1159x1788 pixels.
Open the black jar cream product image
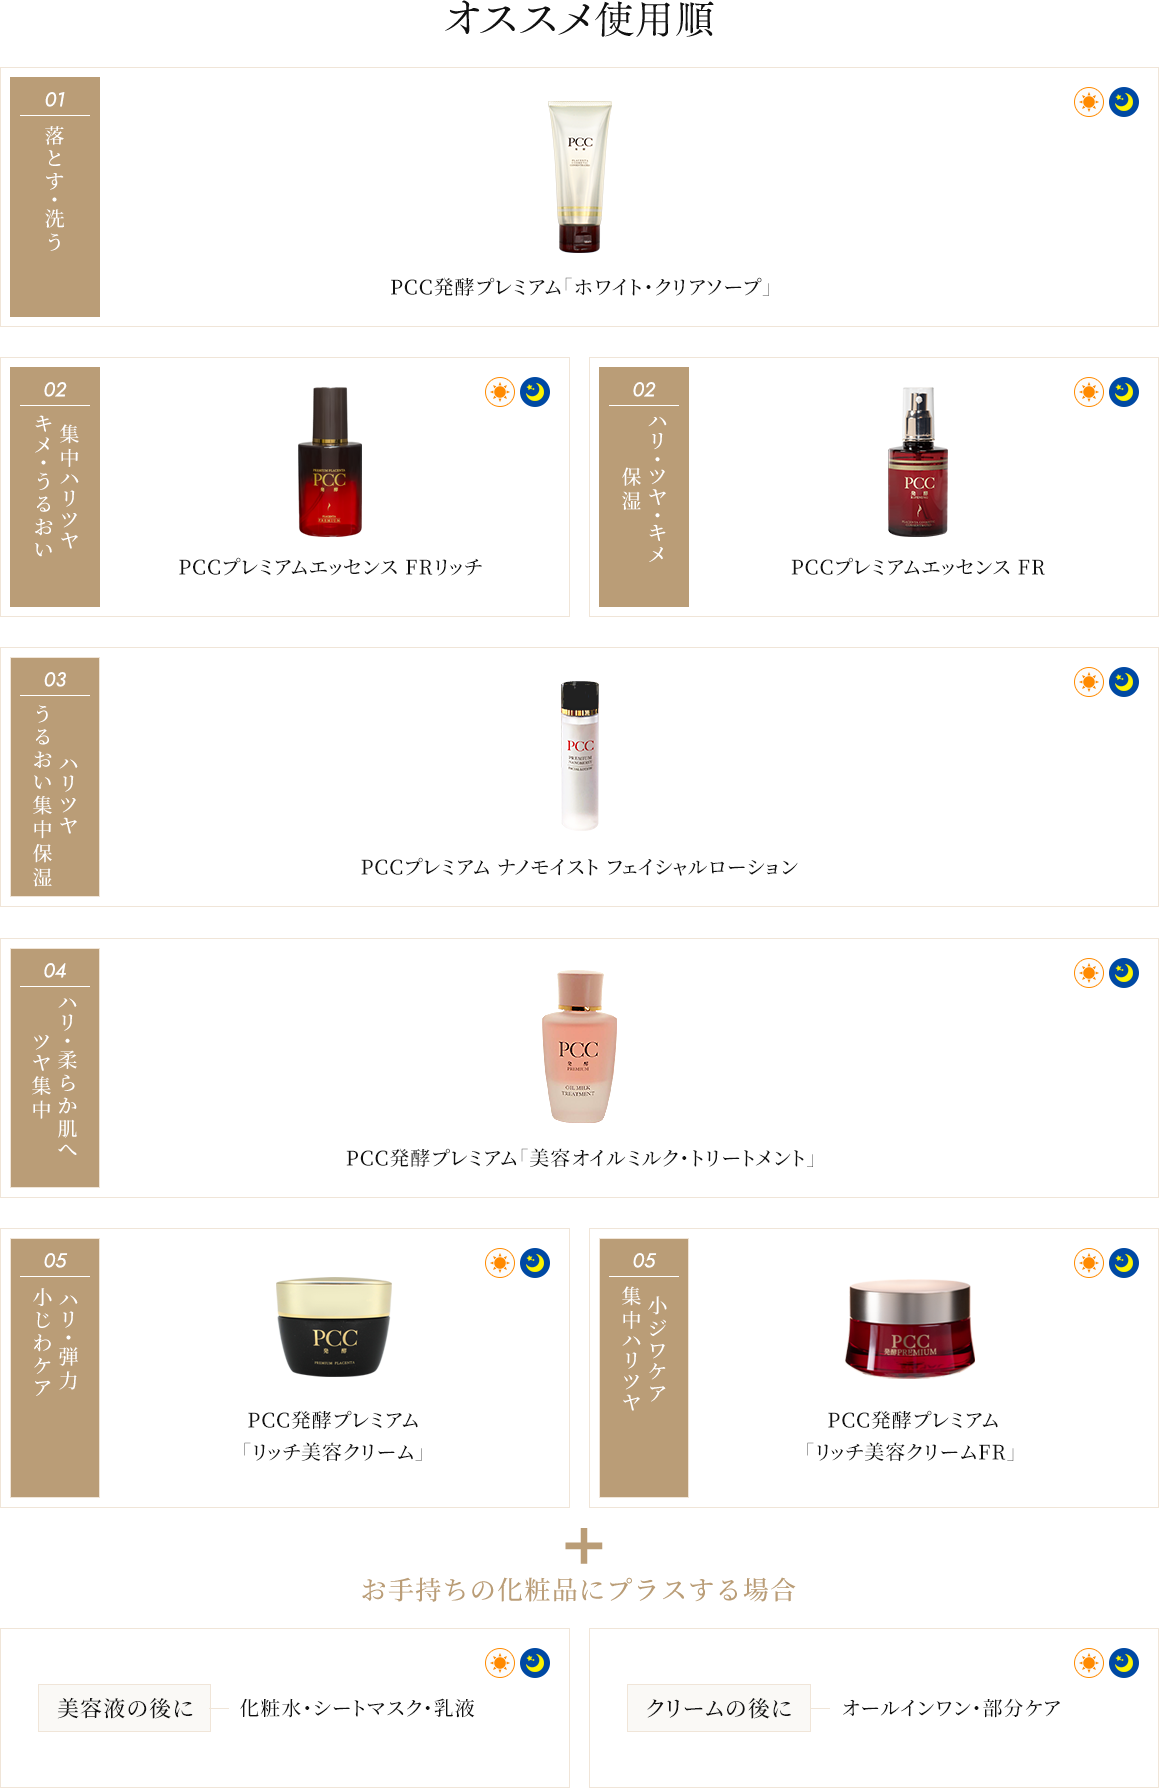tap(334, 1327)
